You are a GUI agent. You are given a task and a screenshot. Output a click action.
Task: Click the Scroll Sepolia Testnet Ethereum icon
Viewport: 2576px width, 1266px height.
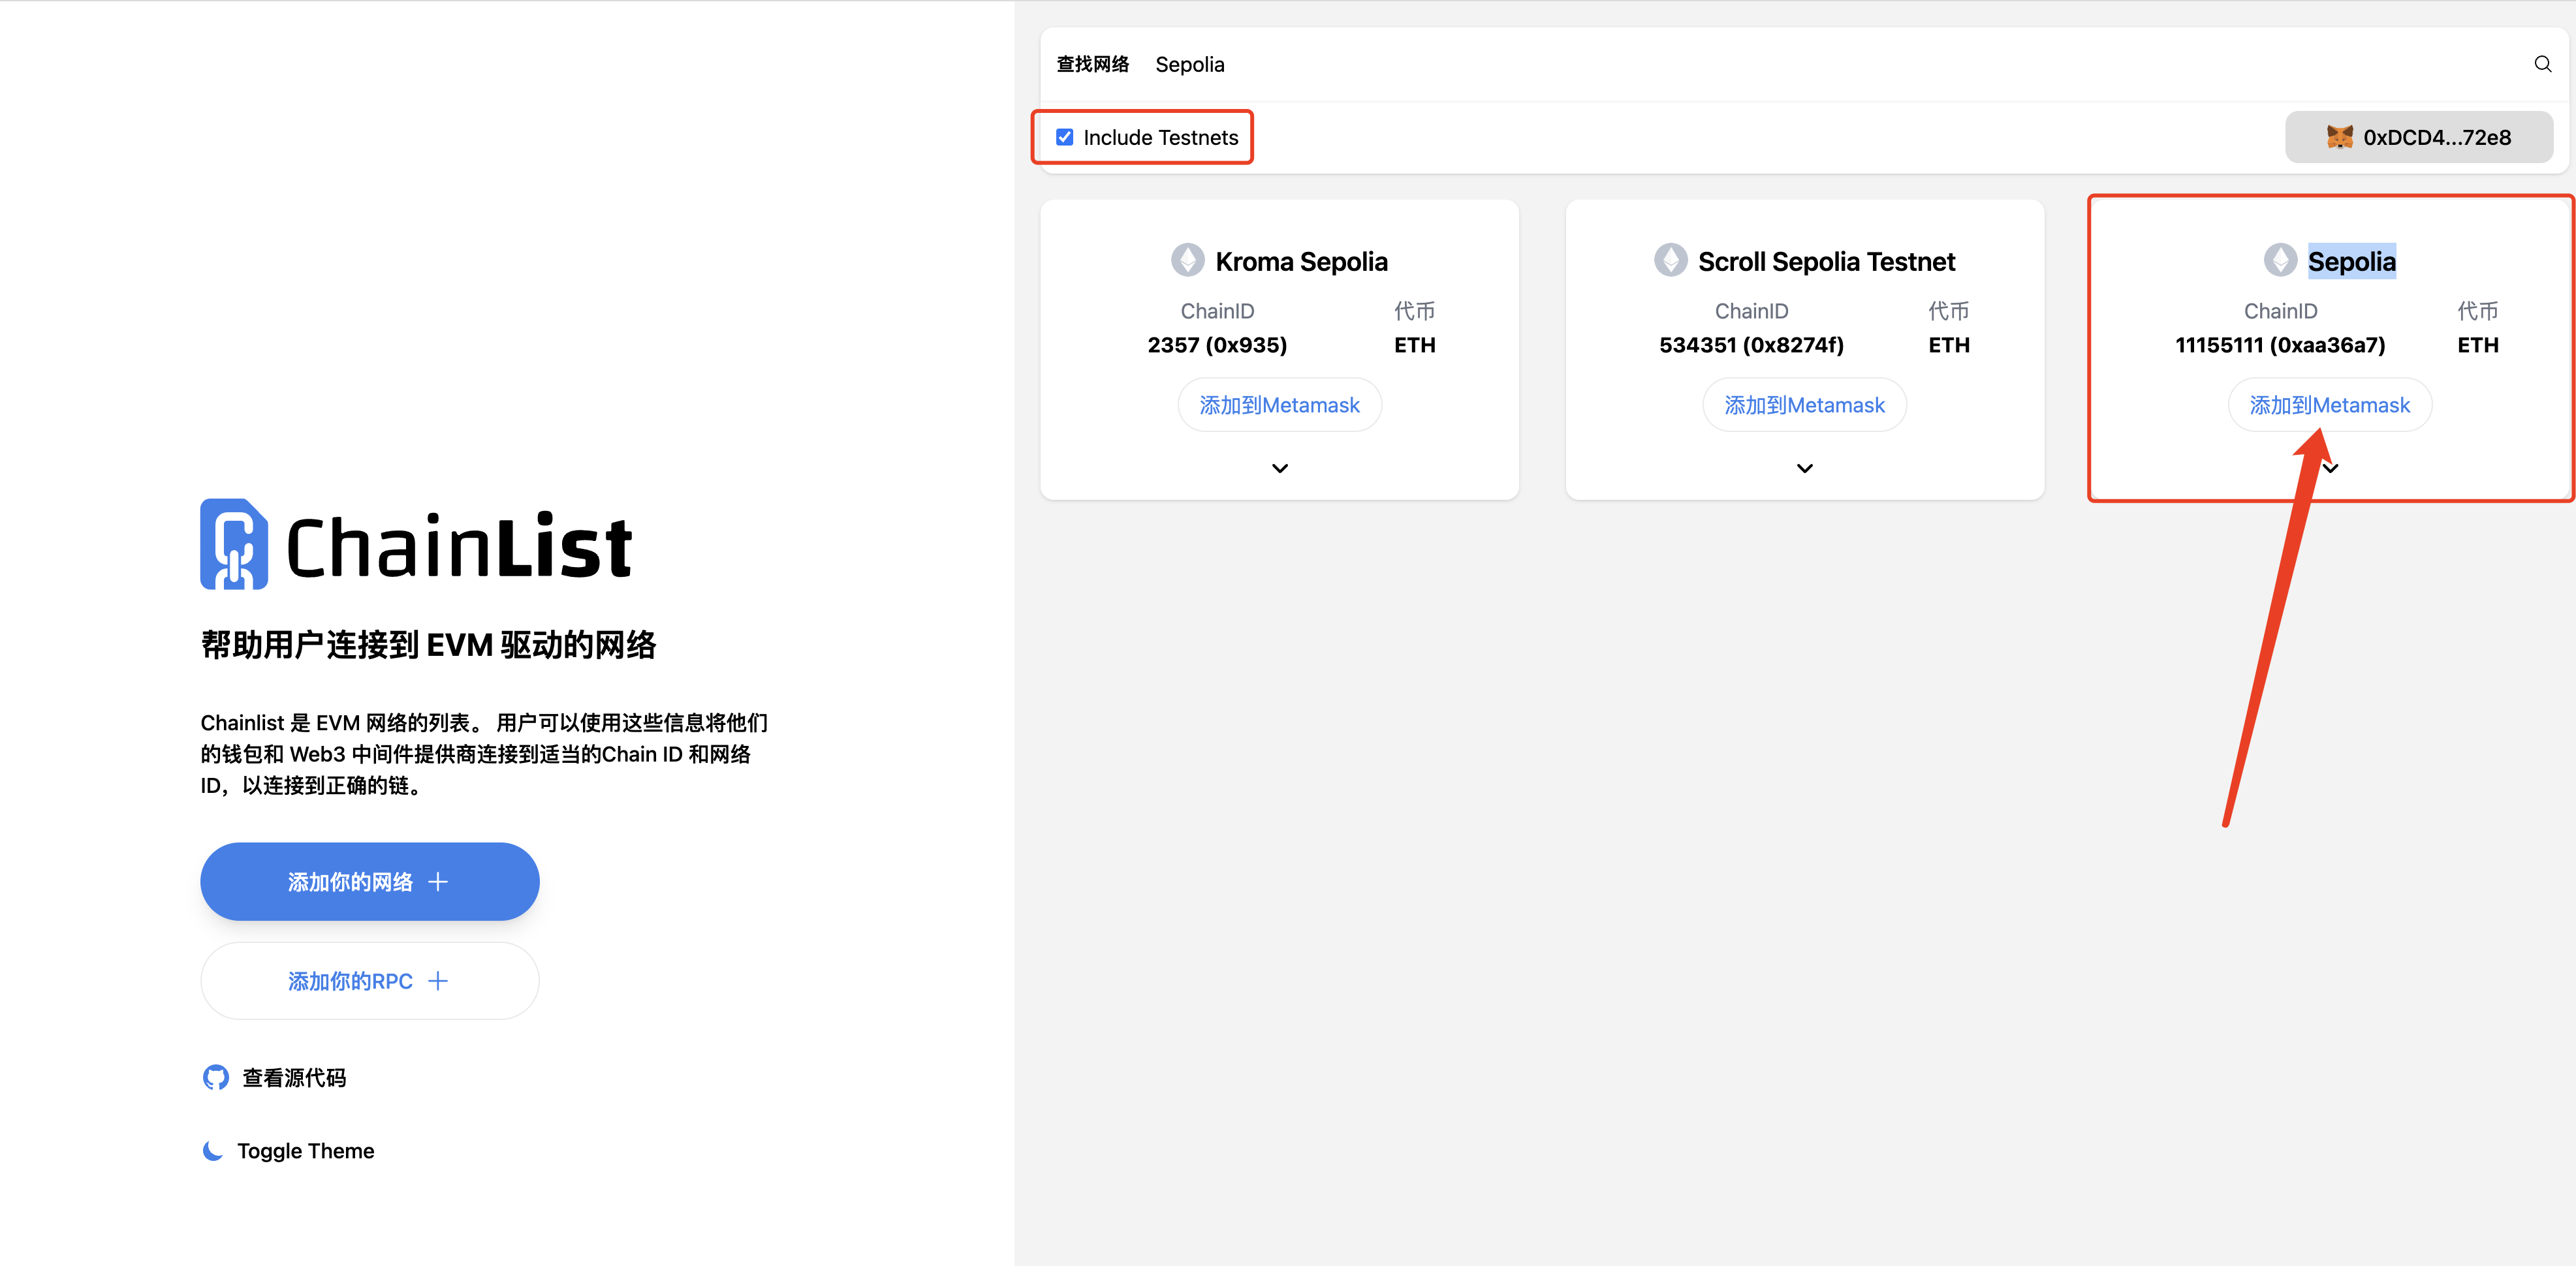[x=1670, y=260]
